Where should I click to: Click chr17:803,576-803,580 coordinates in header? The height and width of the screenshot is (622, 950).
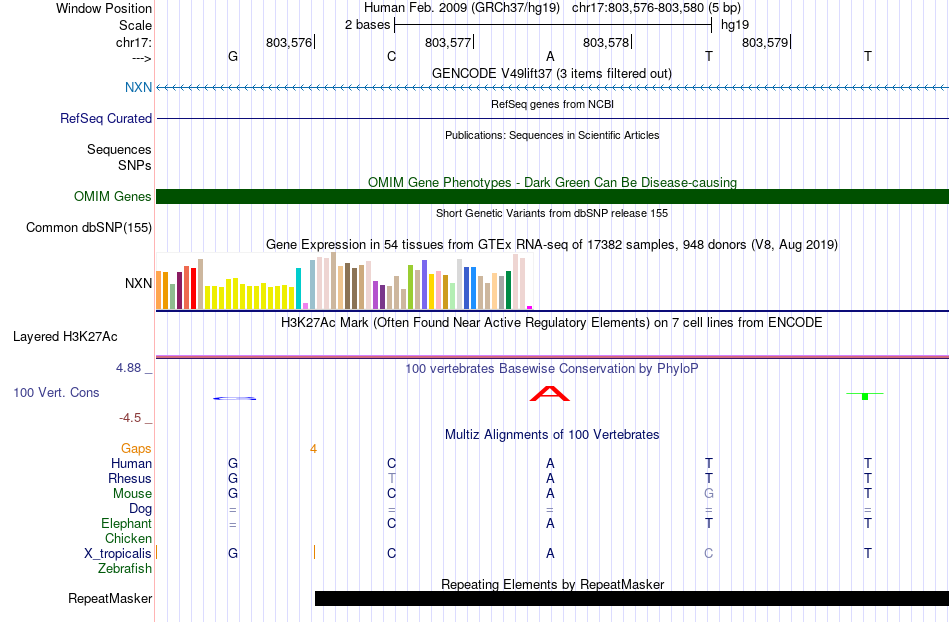637,8
